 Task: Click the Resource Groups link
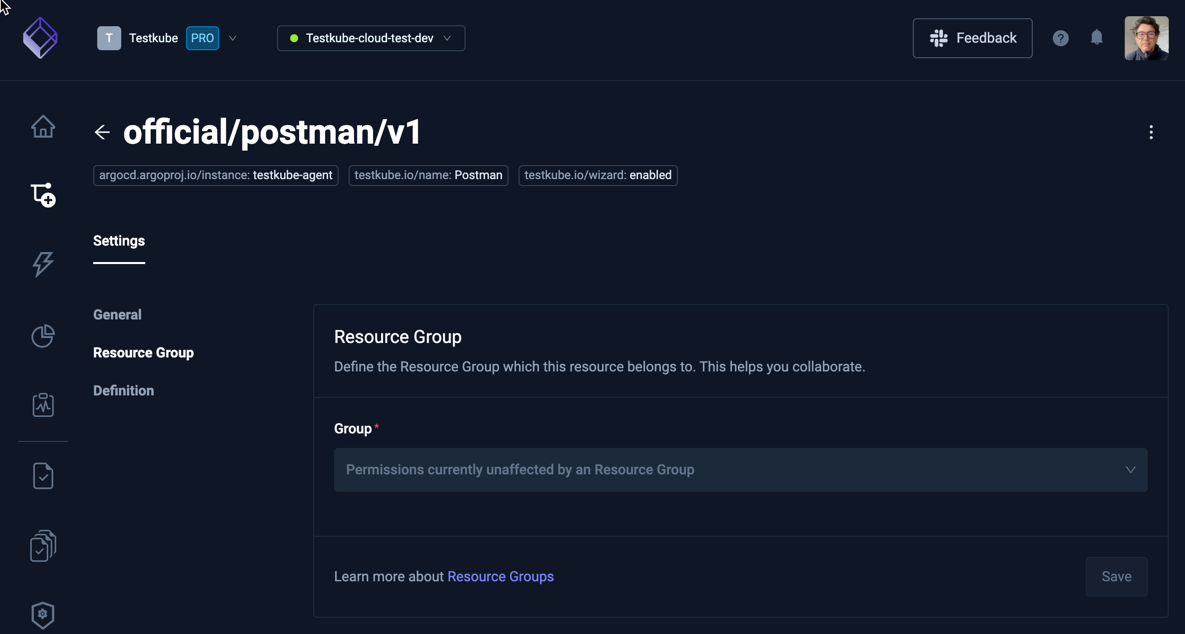click(x=500, y=576)
